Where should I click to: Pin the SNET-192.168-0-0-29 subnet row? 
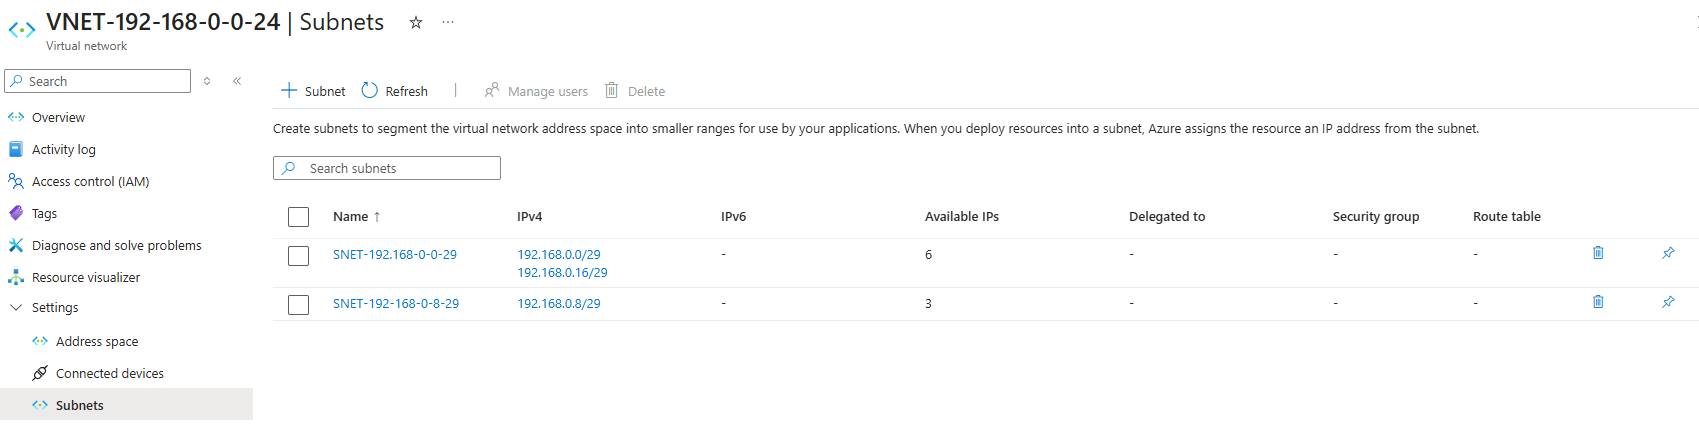1668,253
